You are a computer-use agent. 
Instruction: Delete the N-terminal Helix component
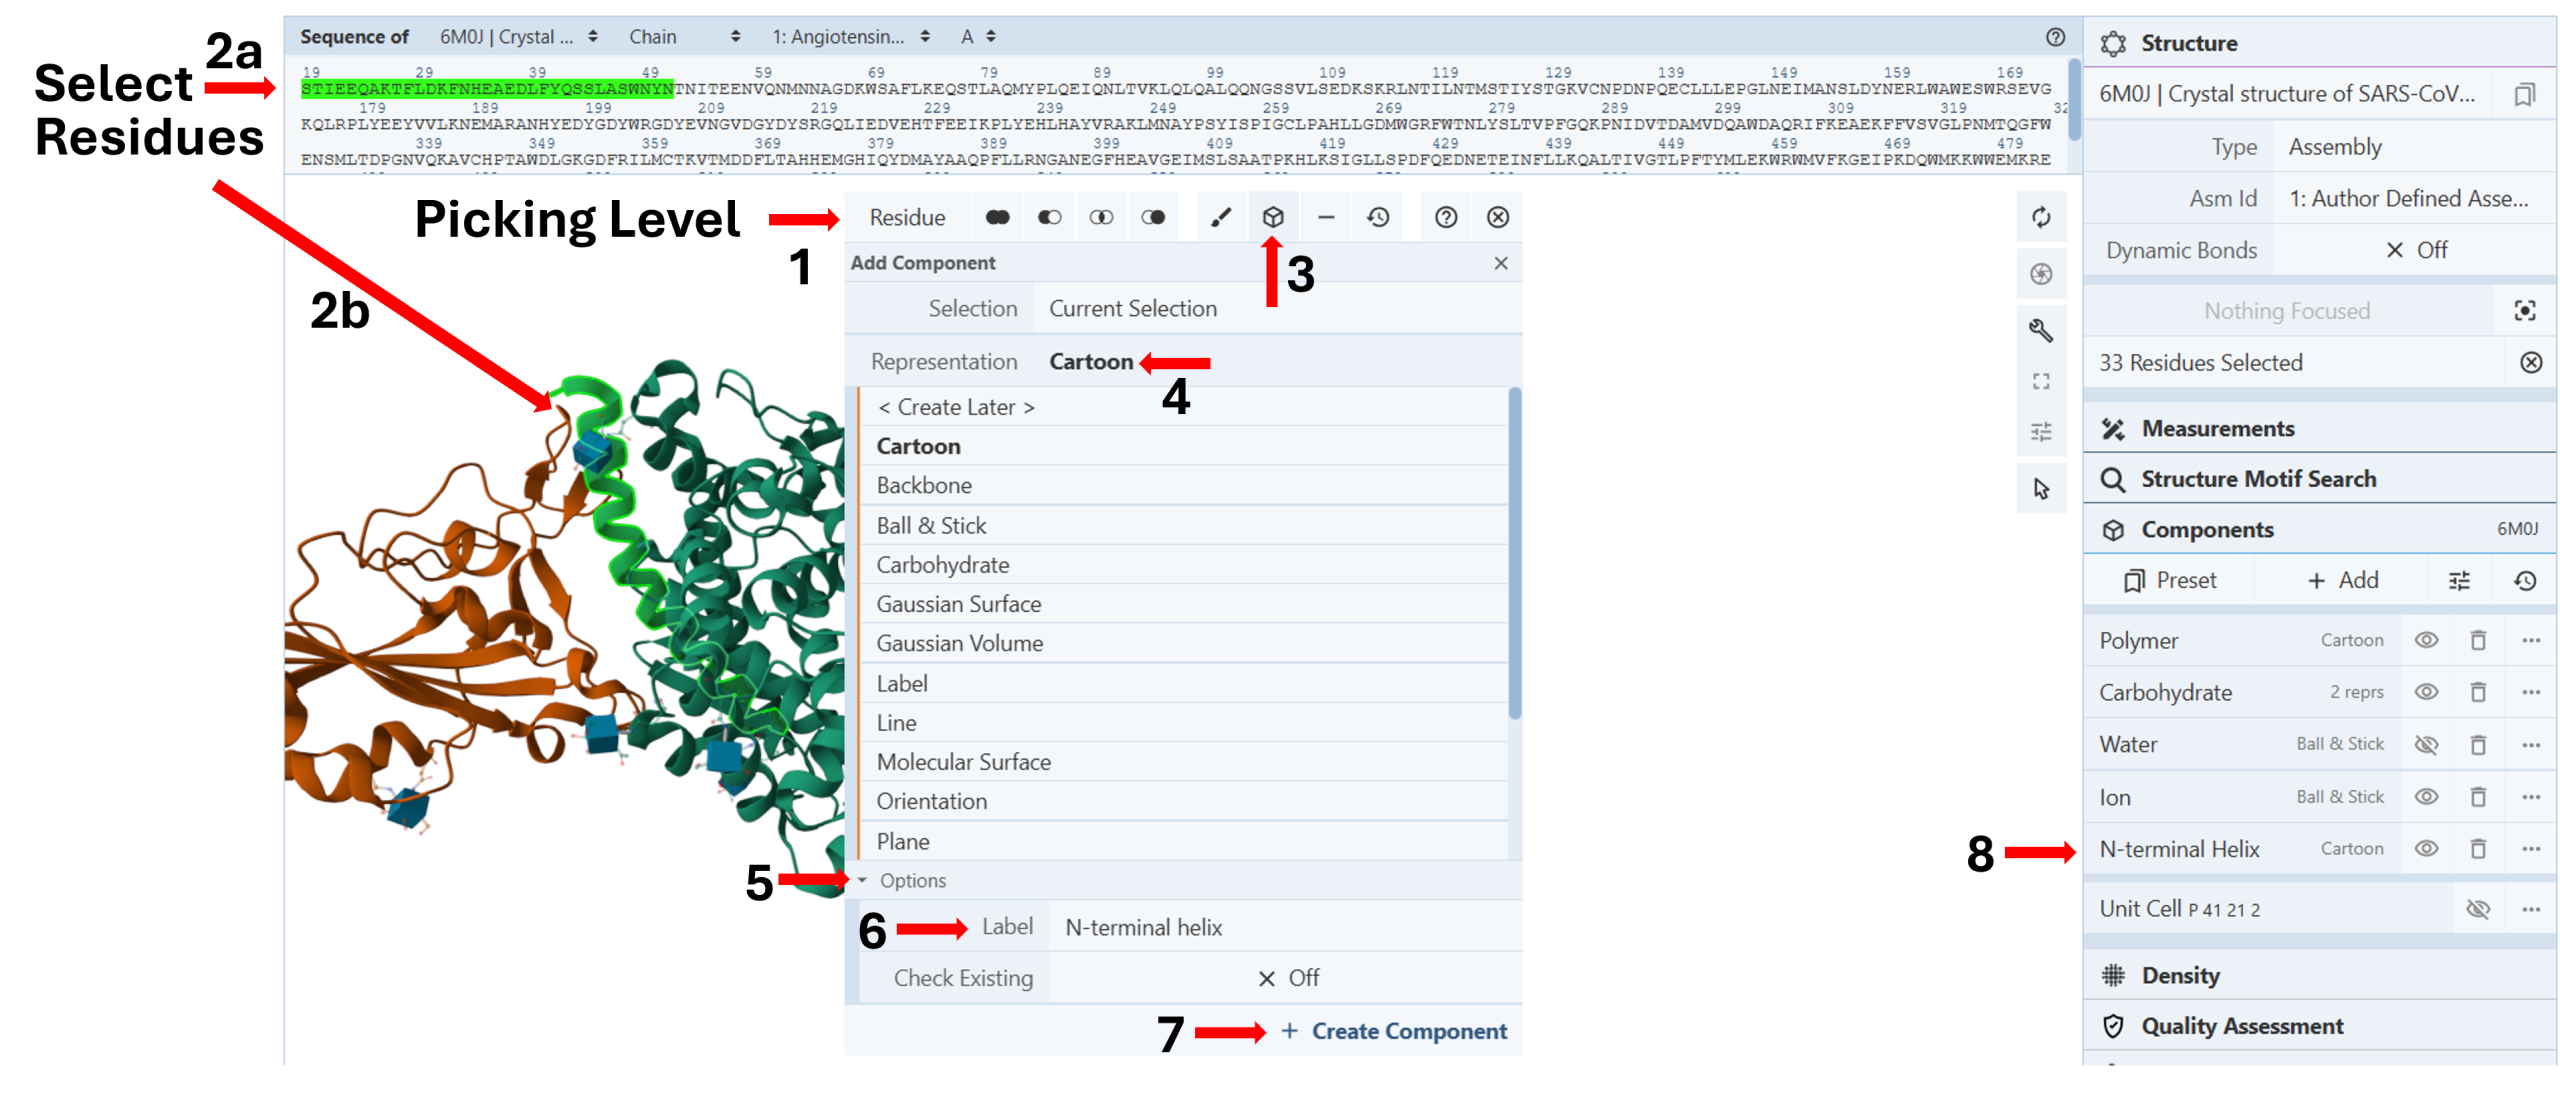(x=2478, y=849)
